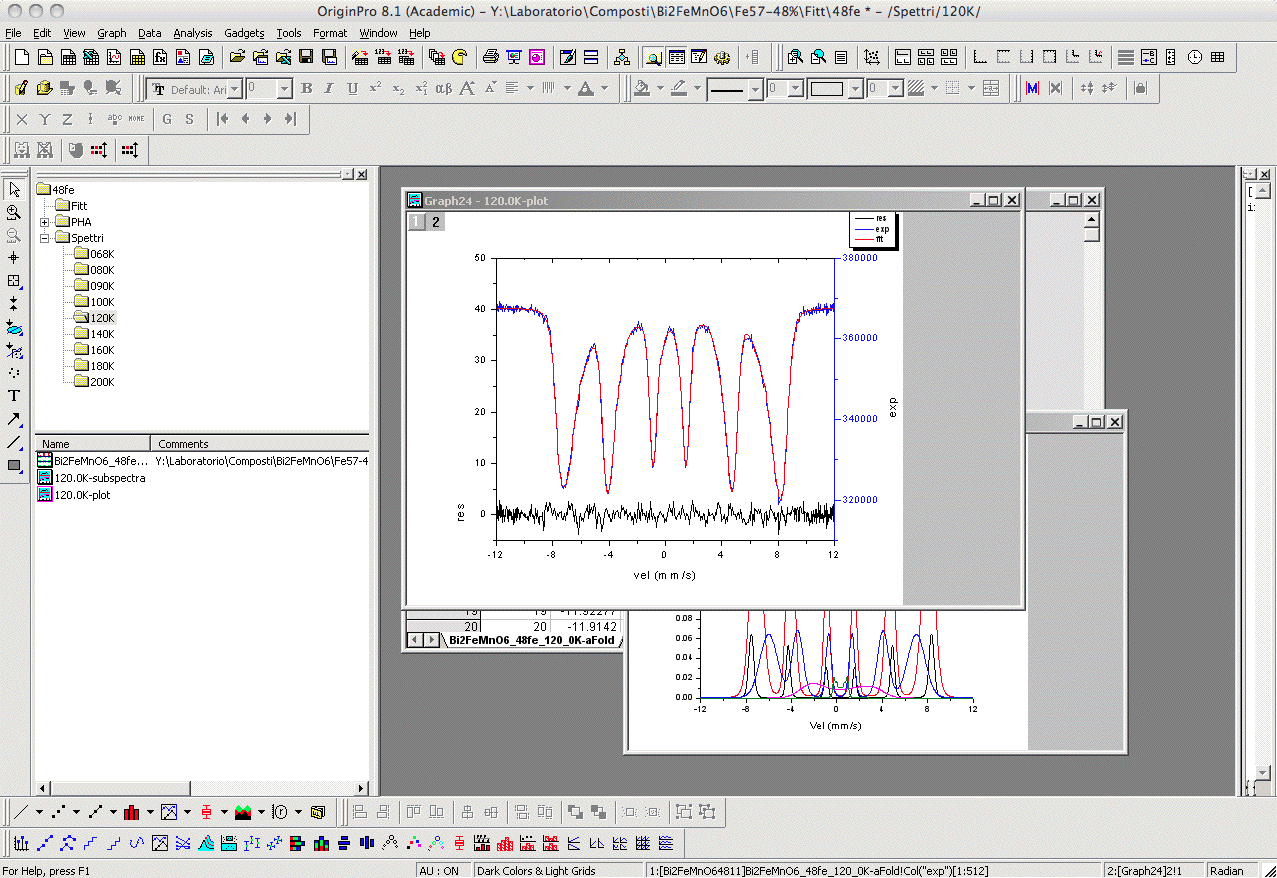1277x878 pixels.
Task: Click the Add Masked Points (M) icon
Action: click(x=1032, y=89)
